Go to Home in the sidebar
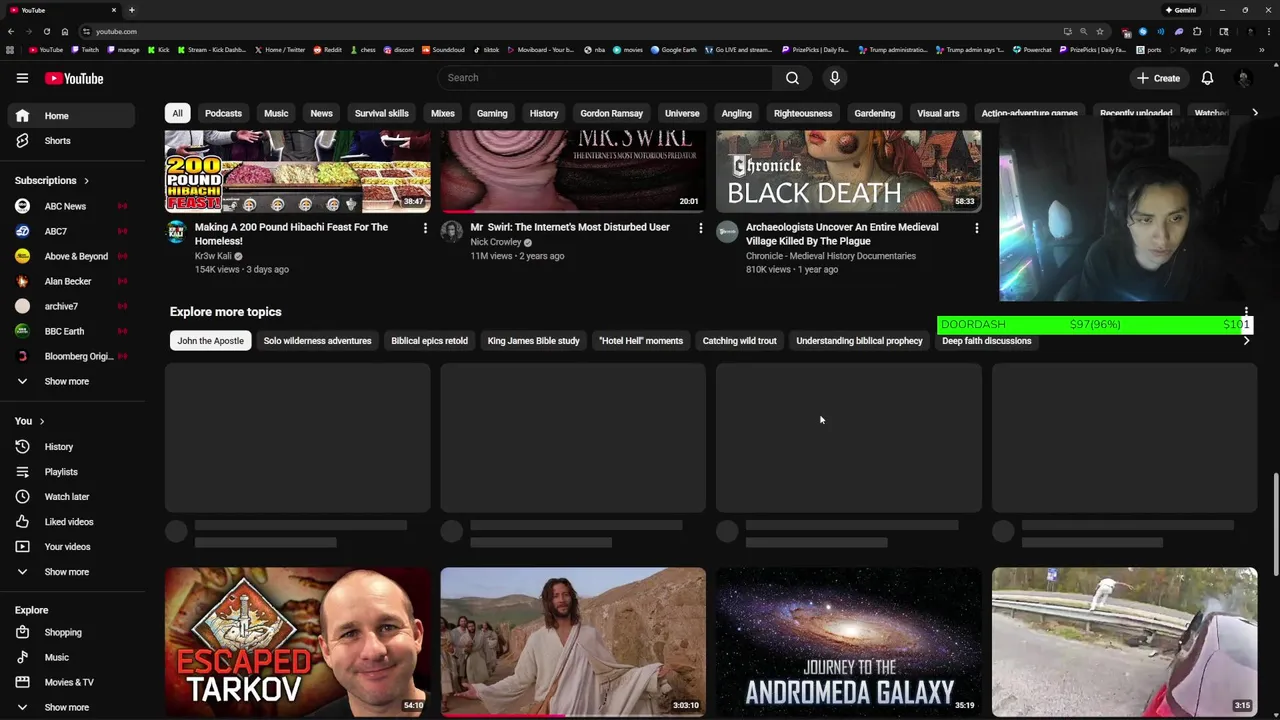This screenshot has height=720, width=1280. (70, 116)
